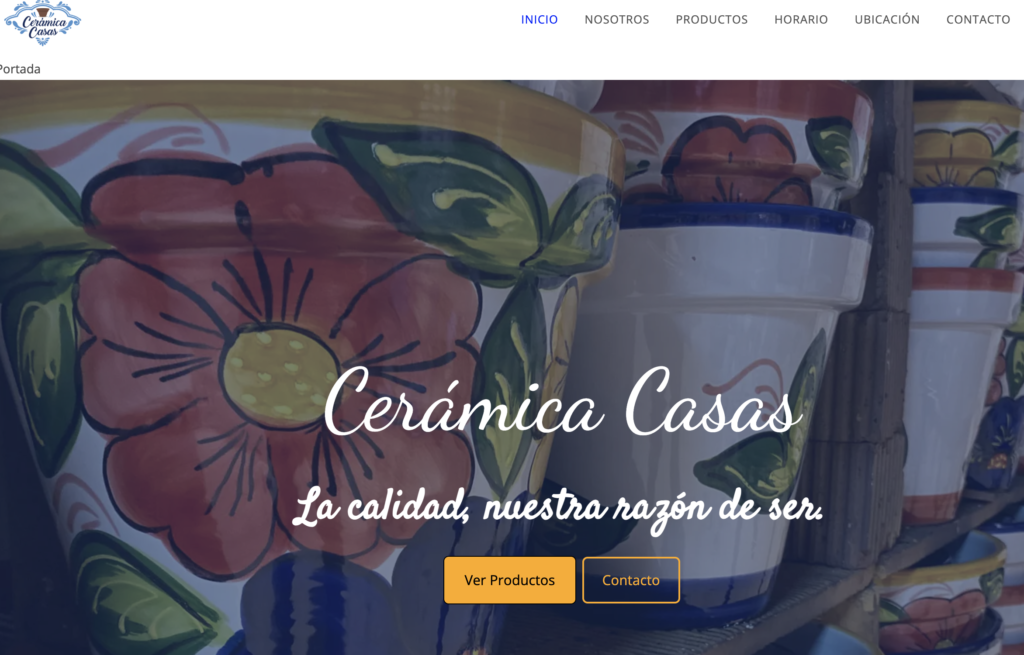Click the yellow Ver Productos button

(x=509, y=580)
